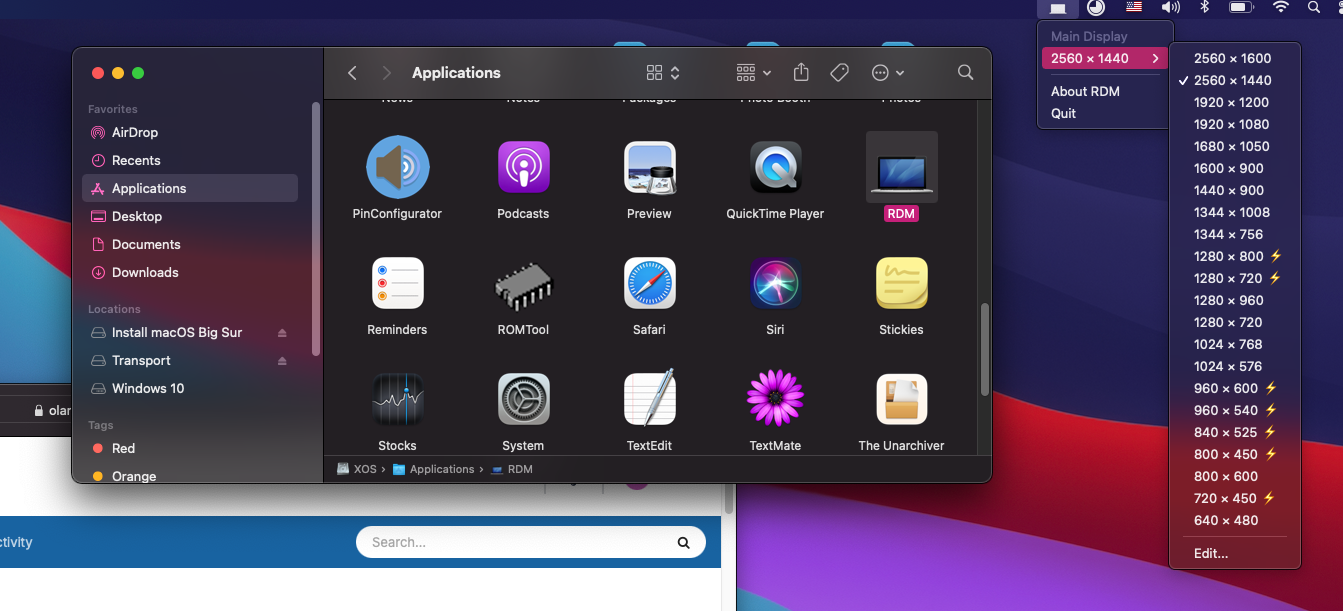Screen dimensions: 1343x611
Task: Click the browser page Search field
Action: pos(520,542)
